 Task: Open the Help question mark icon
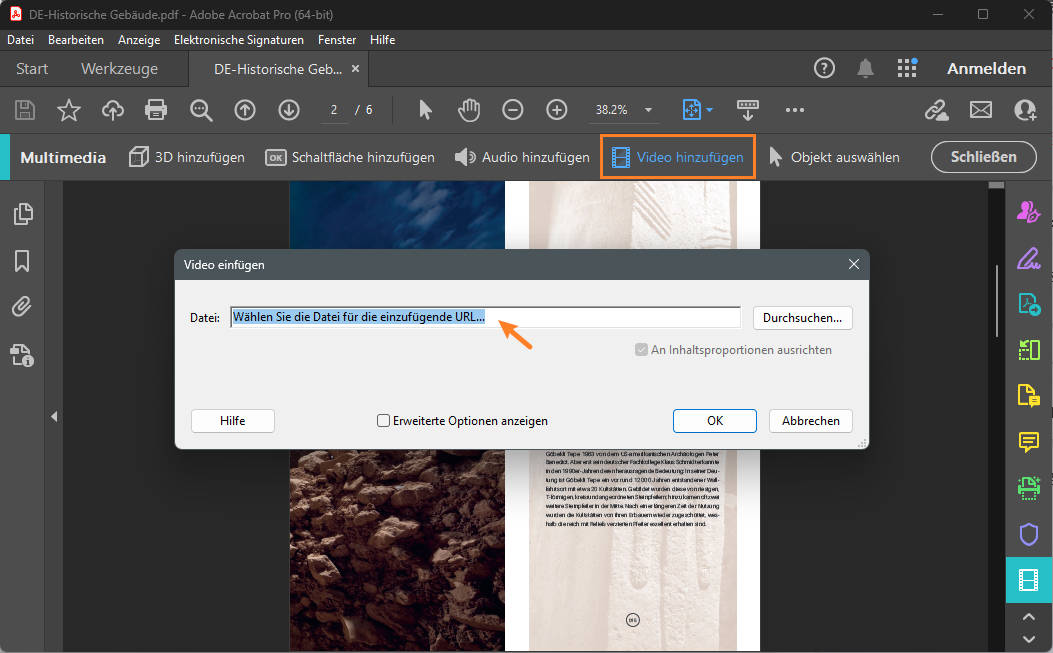tap(824, 68)
